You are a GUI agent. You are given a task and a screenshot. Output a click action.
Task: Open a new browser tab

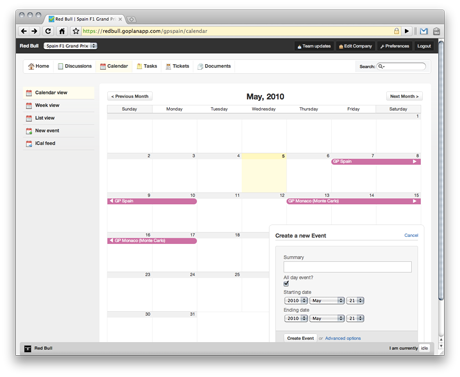131,19
